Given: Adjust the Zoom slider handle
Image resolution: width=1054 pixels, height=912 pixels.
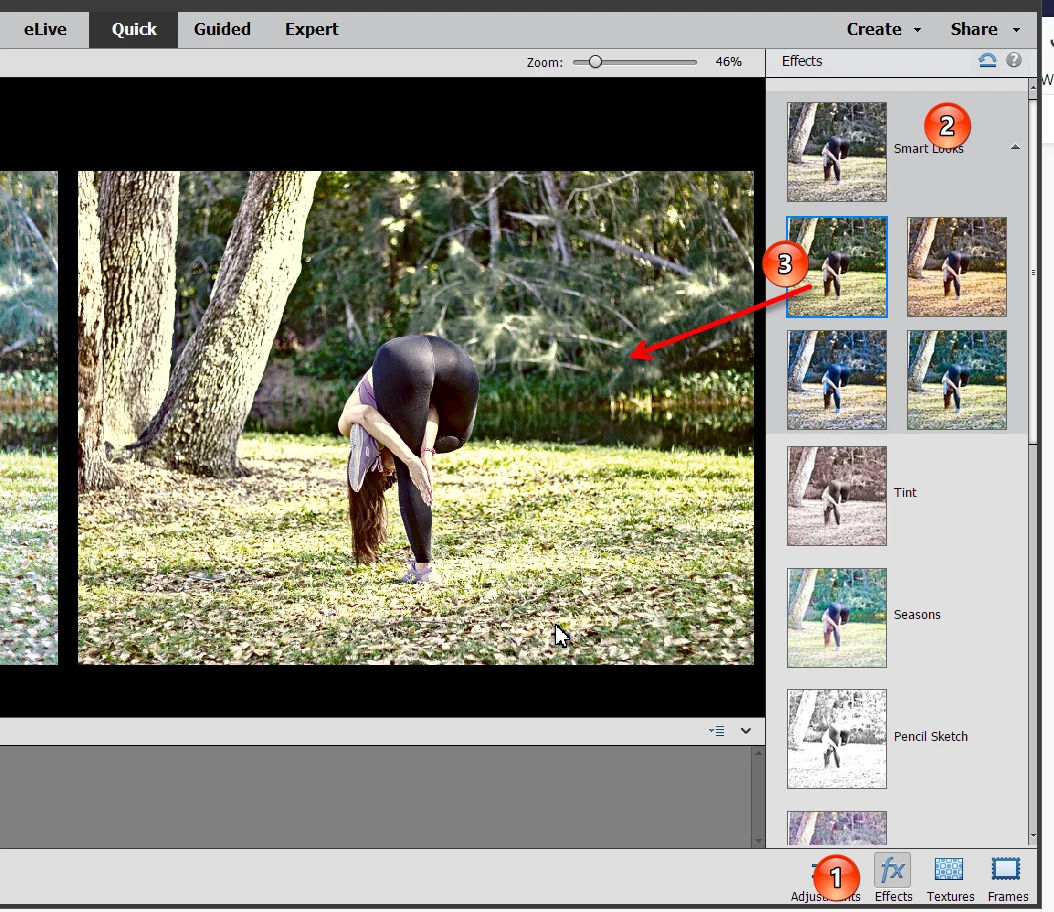Looking at the screenshot, I should pyautogui.click(x=595, y=62).
